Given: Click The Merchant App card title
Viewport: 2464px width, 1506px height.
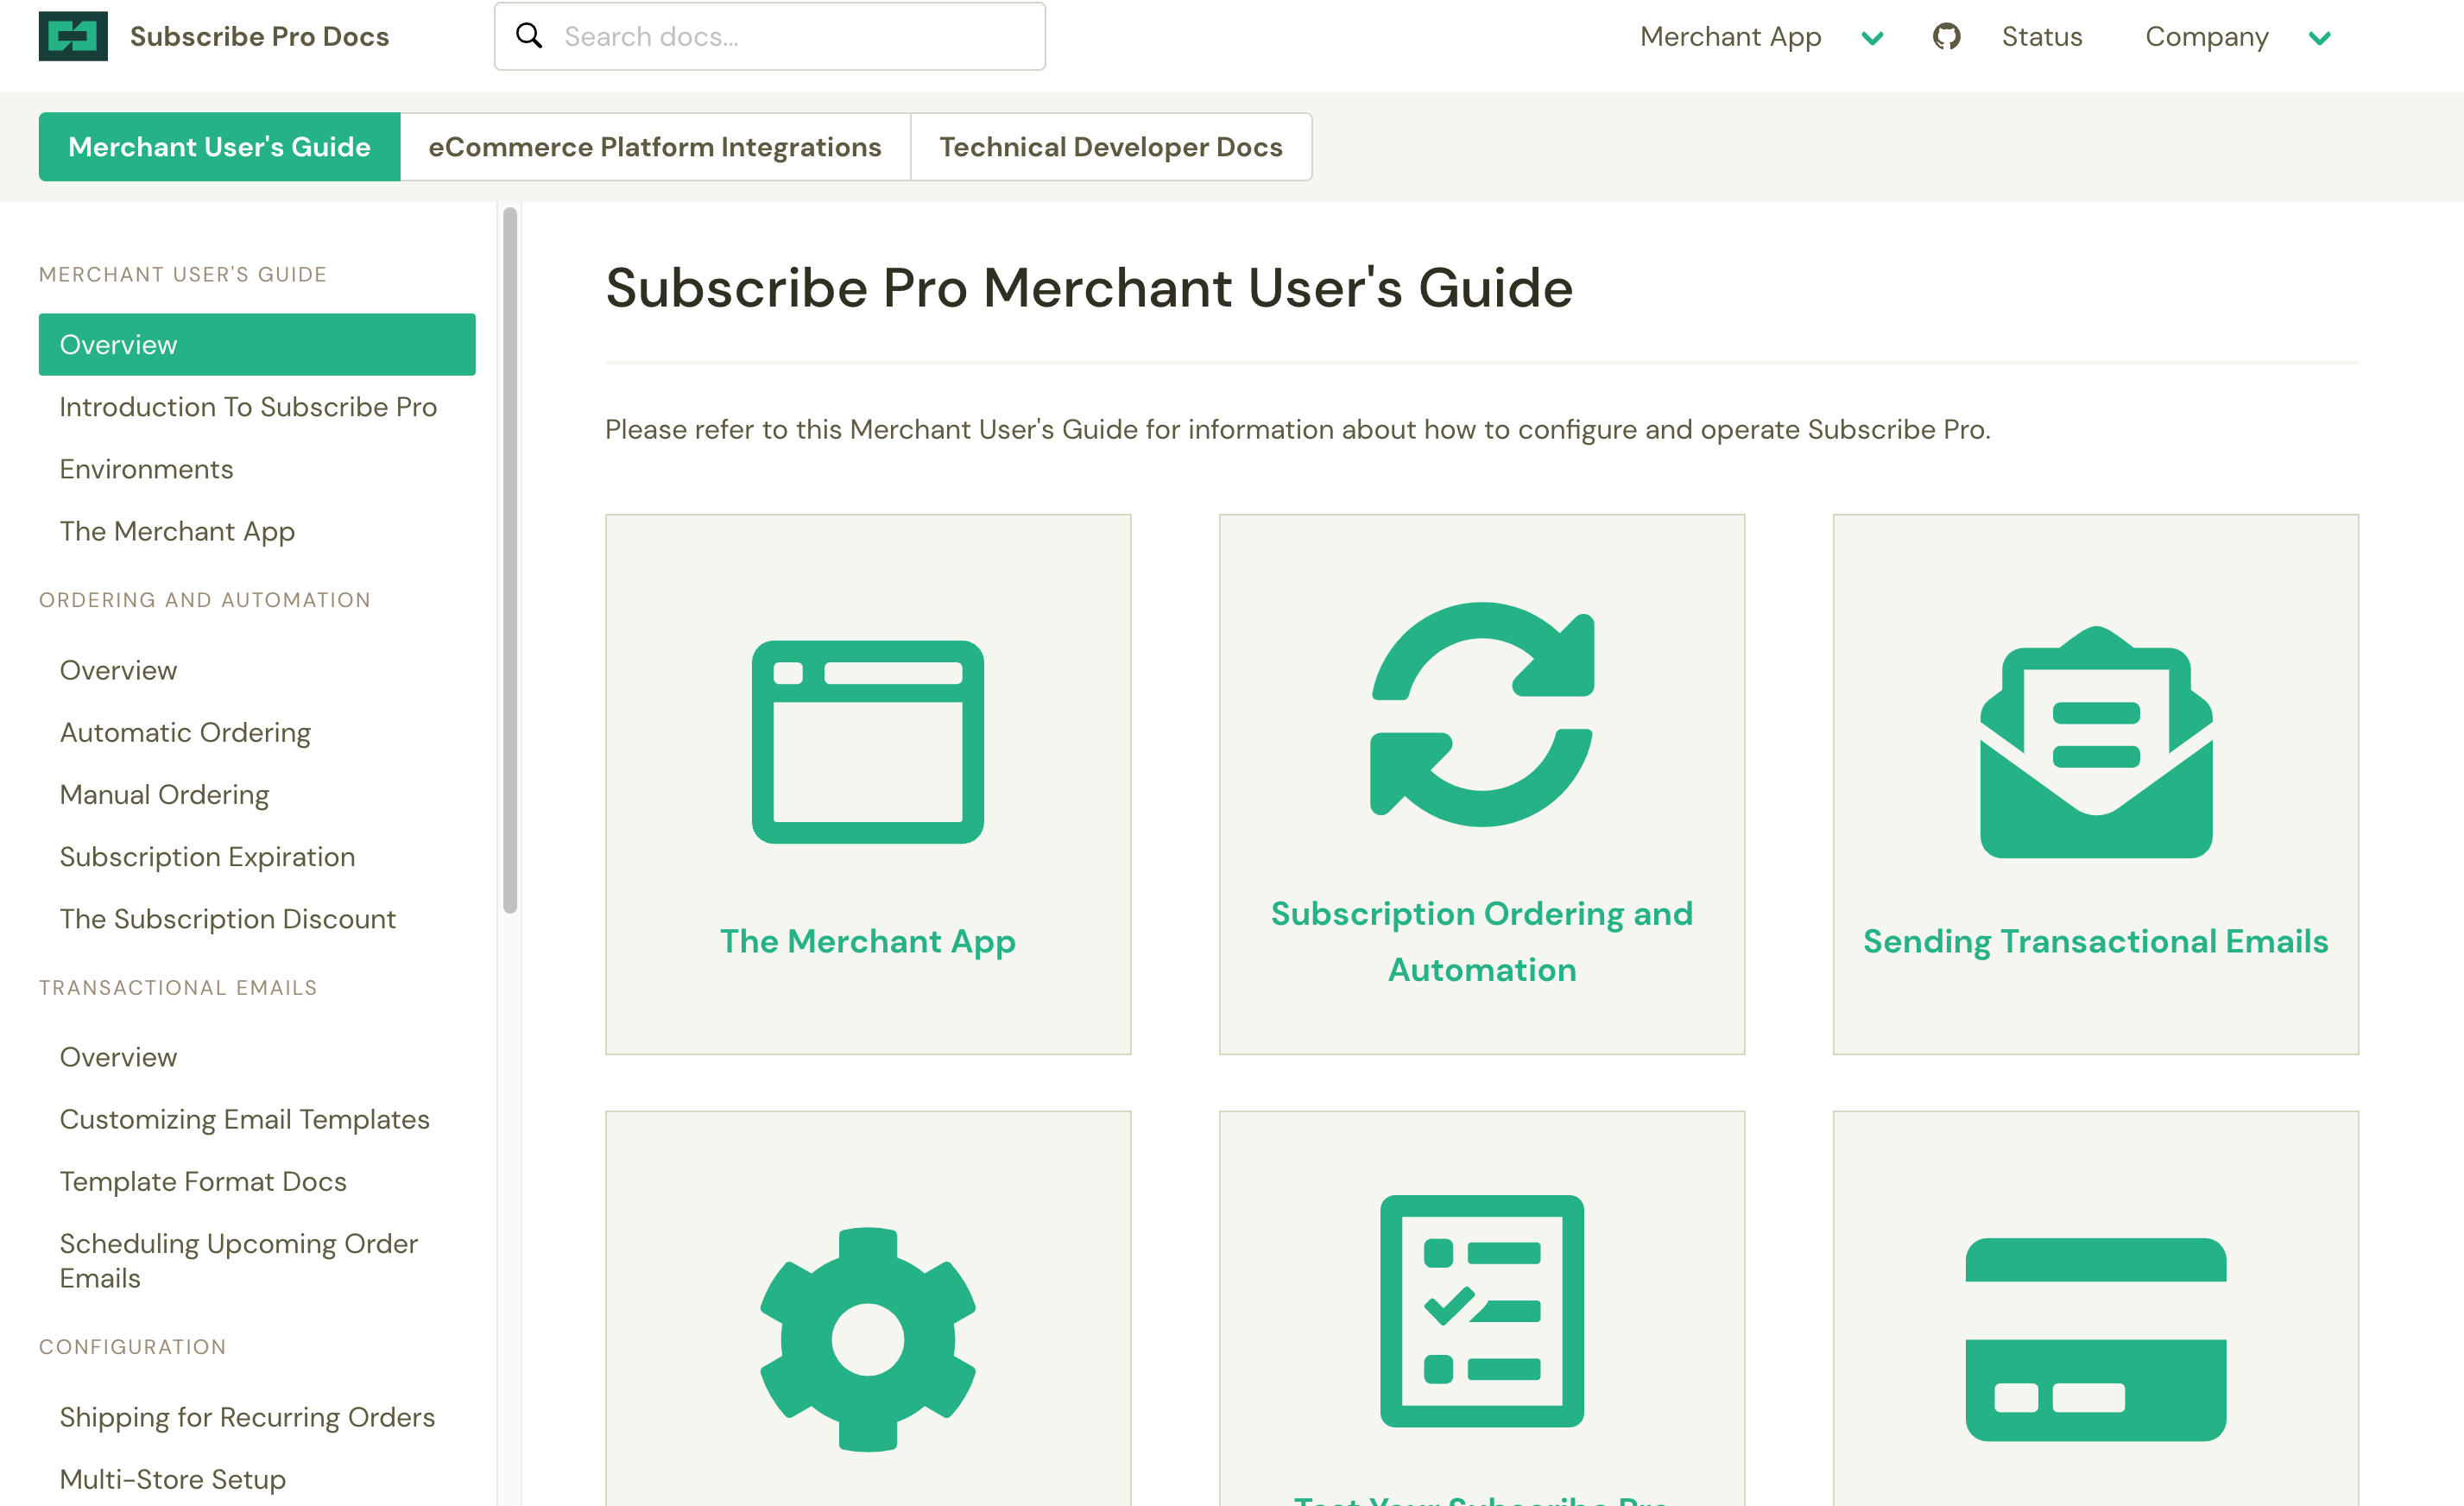Looking at the screenshot, I should pyautogui.click(x=868, y=941).
